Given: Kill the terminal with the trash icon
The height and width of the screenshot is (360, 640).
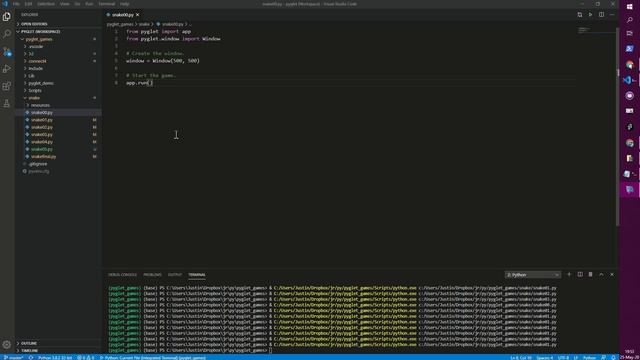Looking at the screenshot, I should (x=591, y=275).
